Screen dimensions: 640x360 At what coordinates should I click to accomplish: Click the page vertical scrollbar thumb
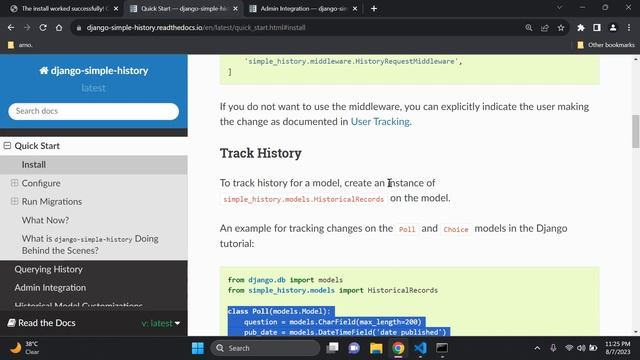636,131
